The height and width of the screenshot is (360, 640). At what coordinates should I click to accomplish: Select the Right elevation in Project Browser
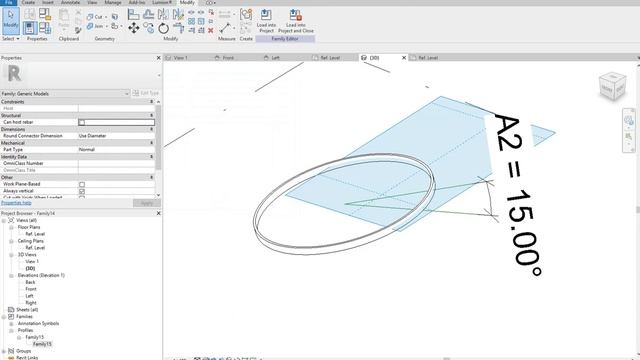click(x=31, y=303)
